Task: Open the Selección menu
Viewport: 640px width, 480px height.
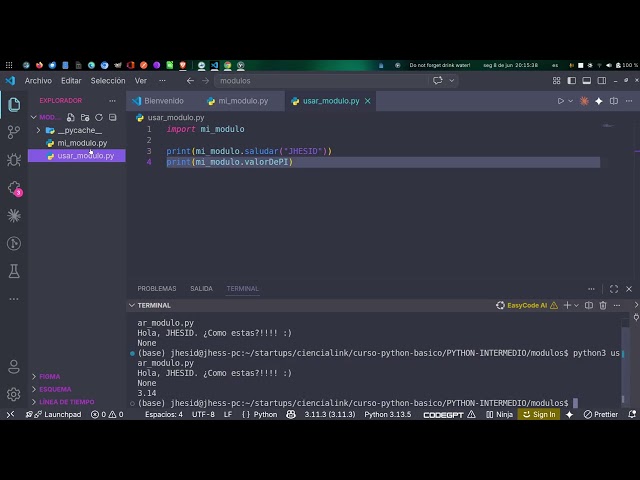Action: tap(108, 81)
